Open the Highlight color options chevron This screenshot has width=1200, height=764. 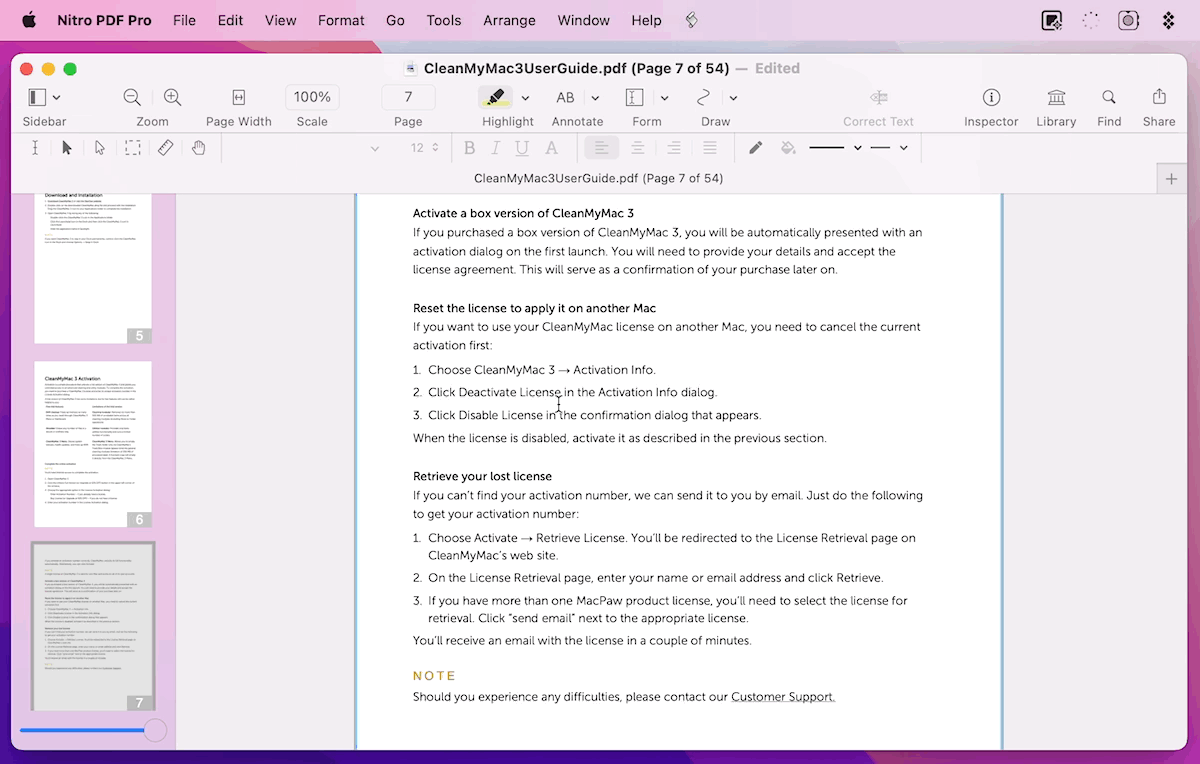(526, 98)
